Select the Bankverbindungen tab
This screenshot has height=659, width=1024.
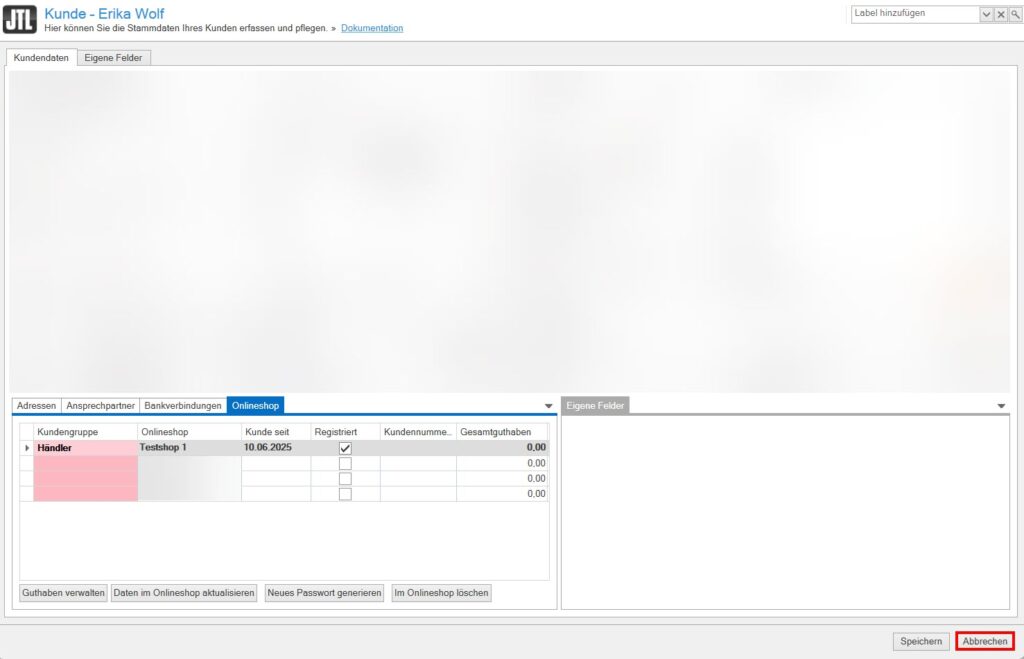point(182,405)
